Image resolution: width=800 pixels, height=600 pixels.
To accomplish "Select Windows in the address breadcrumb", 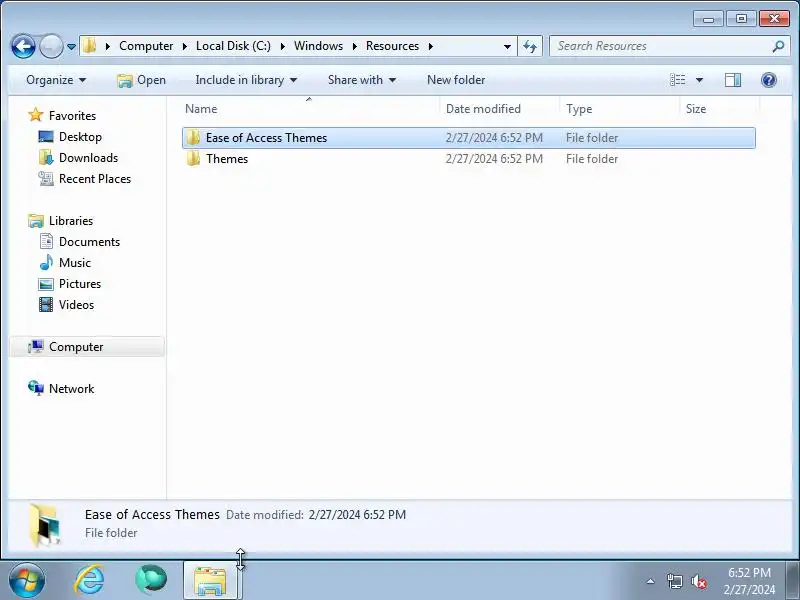I will [318, 46].
